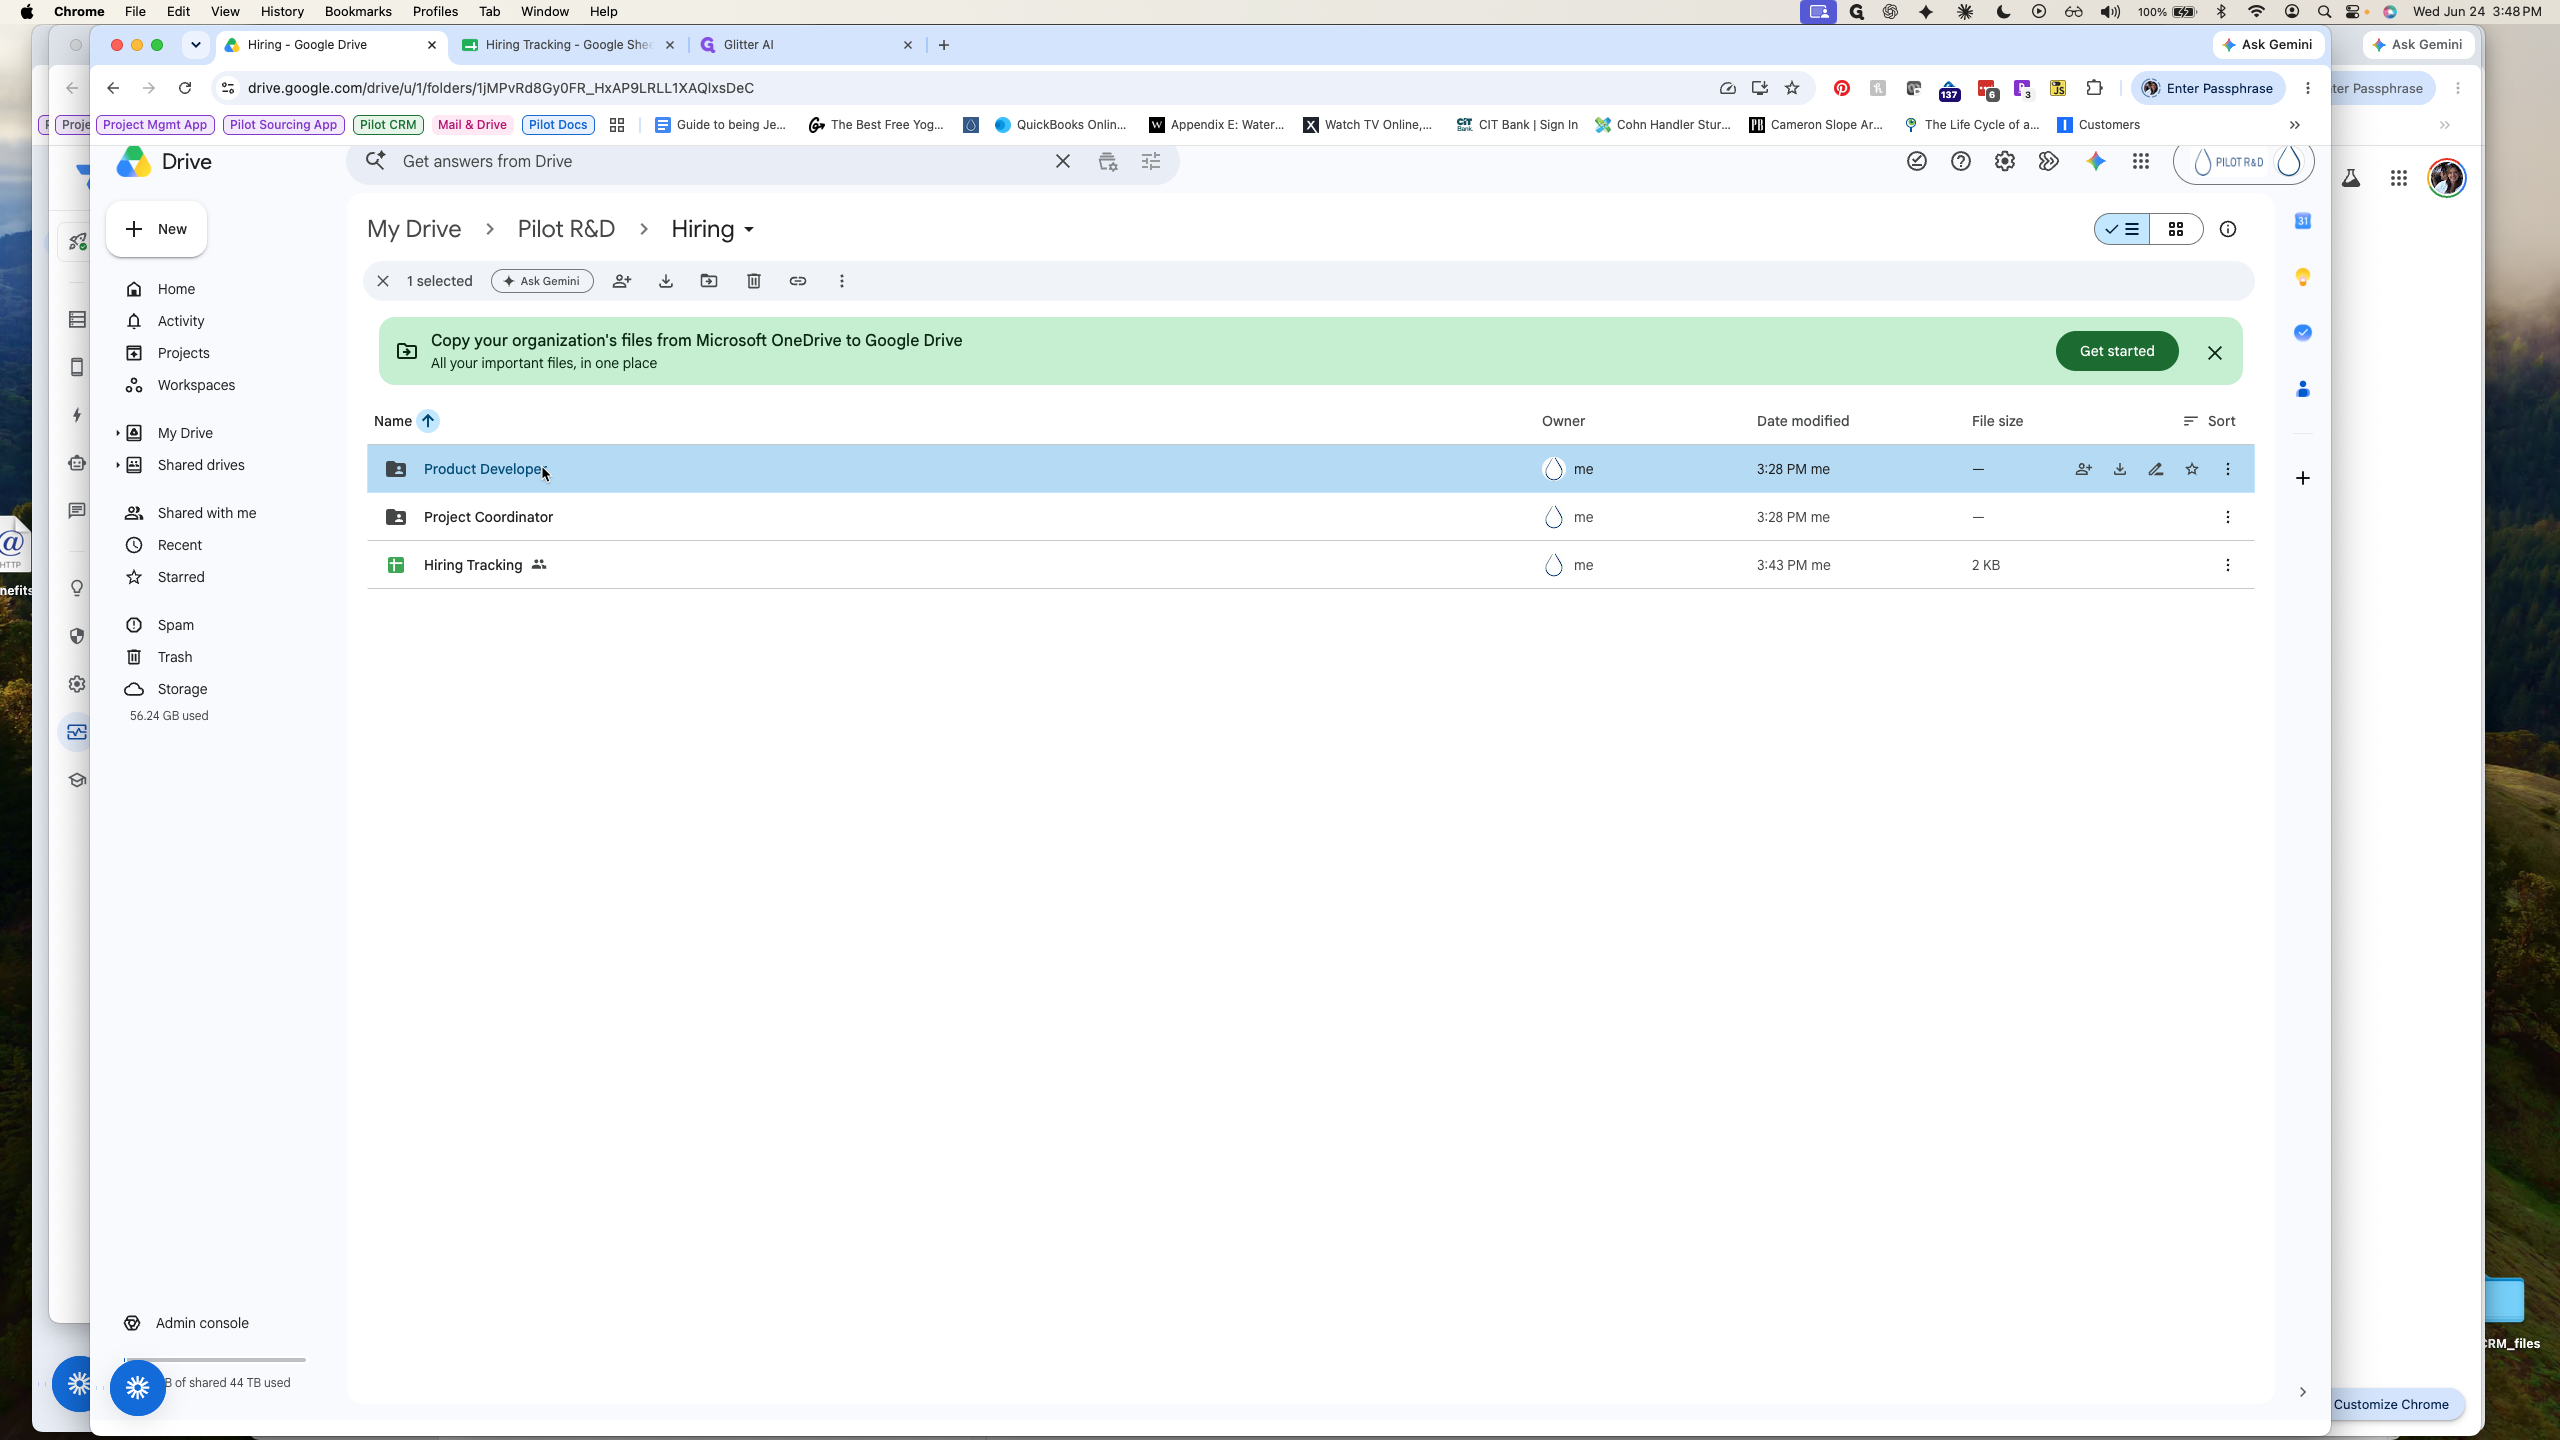This screenshot has height=1440, width=2560.
Task: Click the Get started button in OneDrive banner
Action: pyautogui.click(x=2117, y=351)
